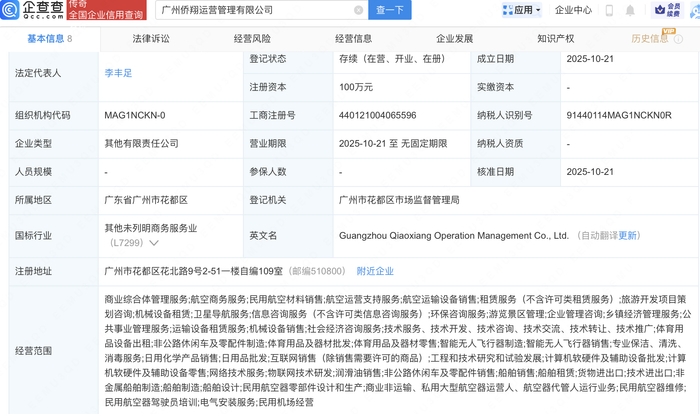Open legal representative 李丰足 link
Image resolution: width=700 pixels, height=414 pixels.
[118, 73]
